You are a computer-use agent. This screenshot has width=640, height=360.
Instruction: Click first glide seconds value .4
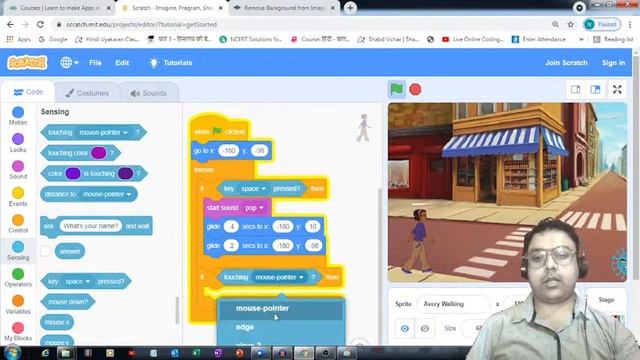tap(231, 227)
